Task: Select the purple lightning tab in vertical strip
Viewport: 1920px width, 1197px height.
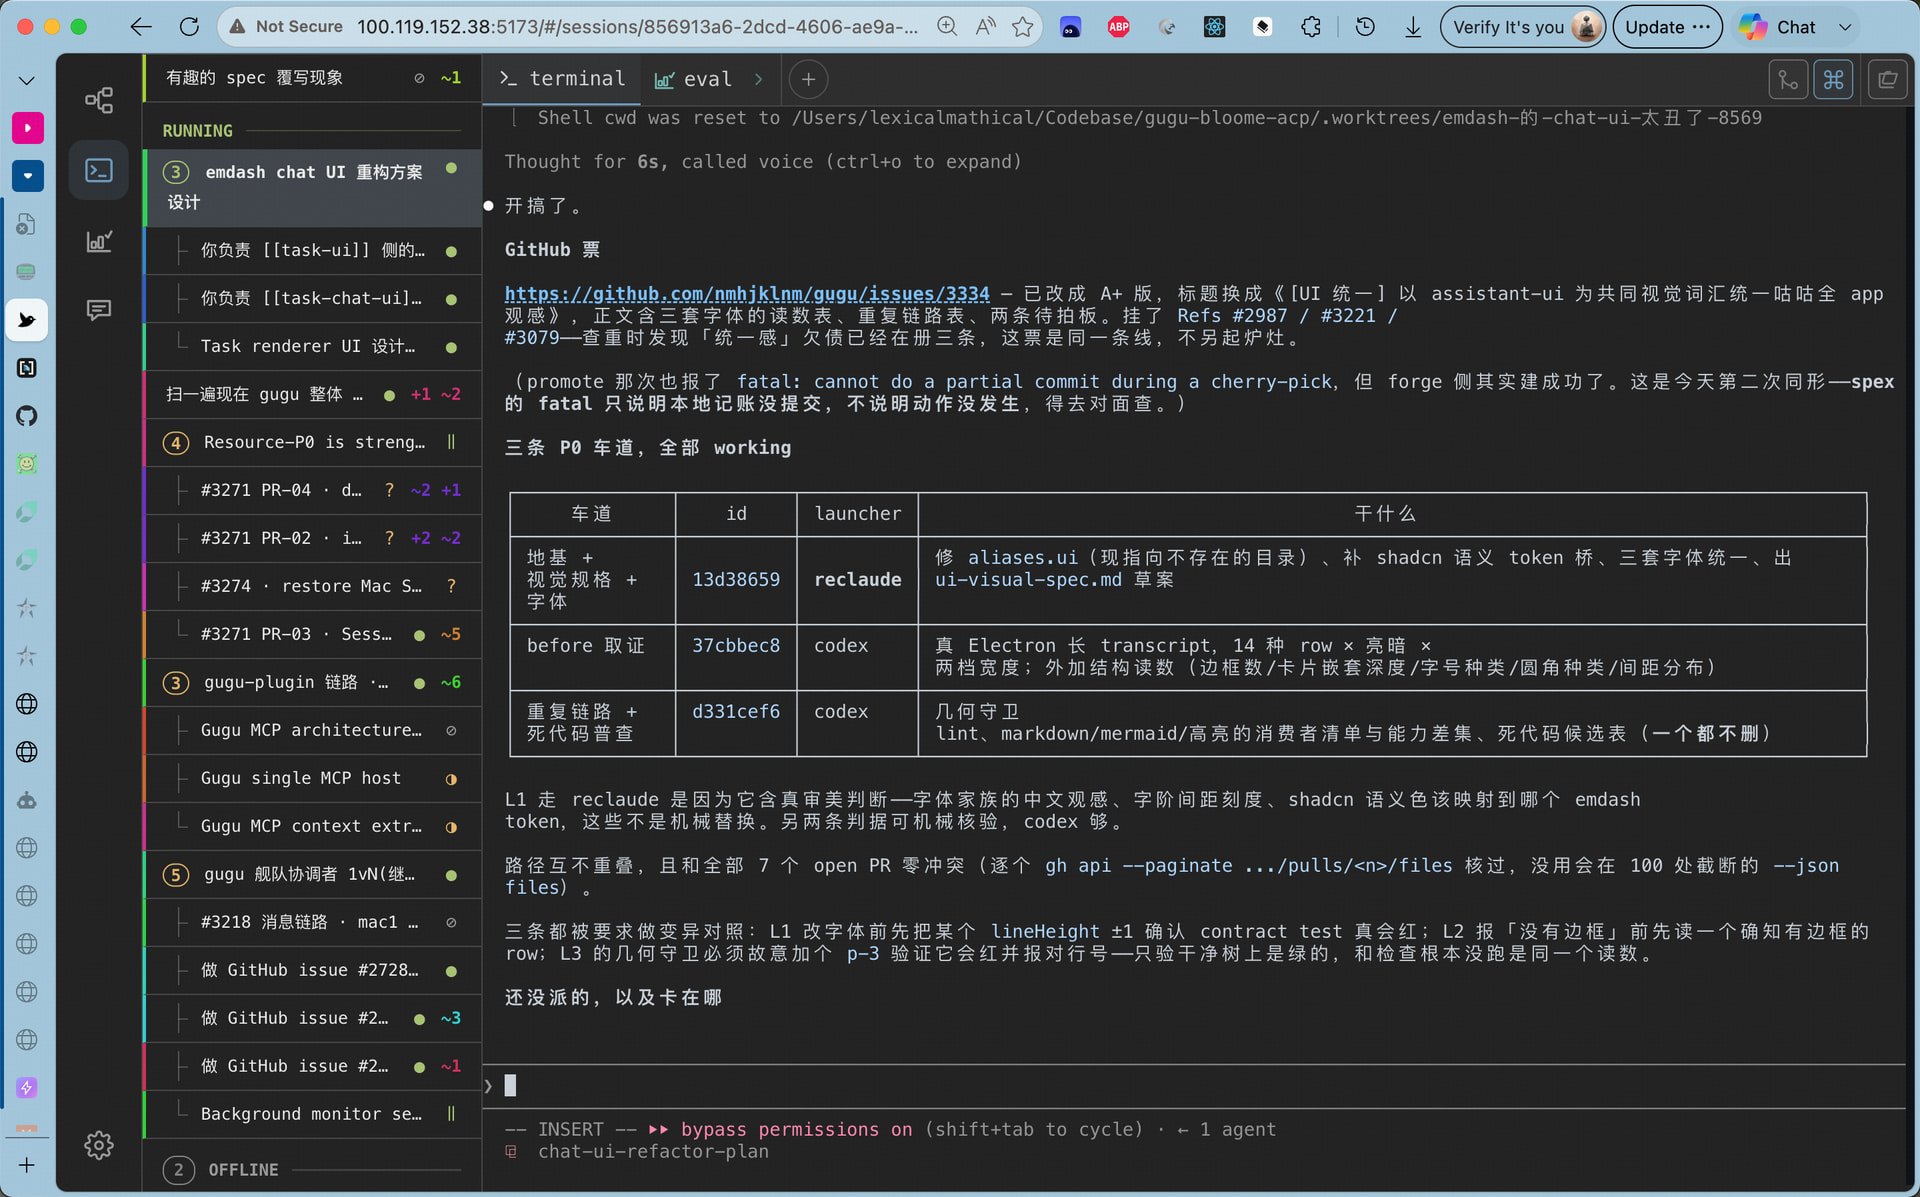Action: [27, 1088]
